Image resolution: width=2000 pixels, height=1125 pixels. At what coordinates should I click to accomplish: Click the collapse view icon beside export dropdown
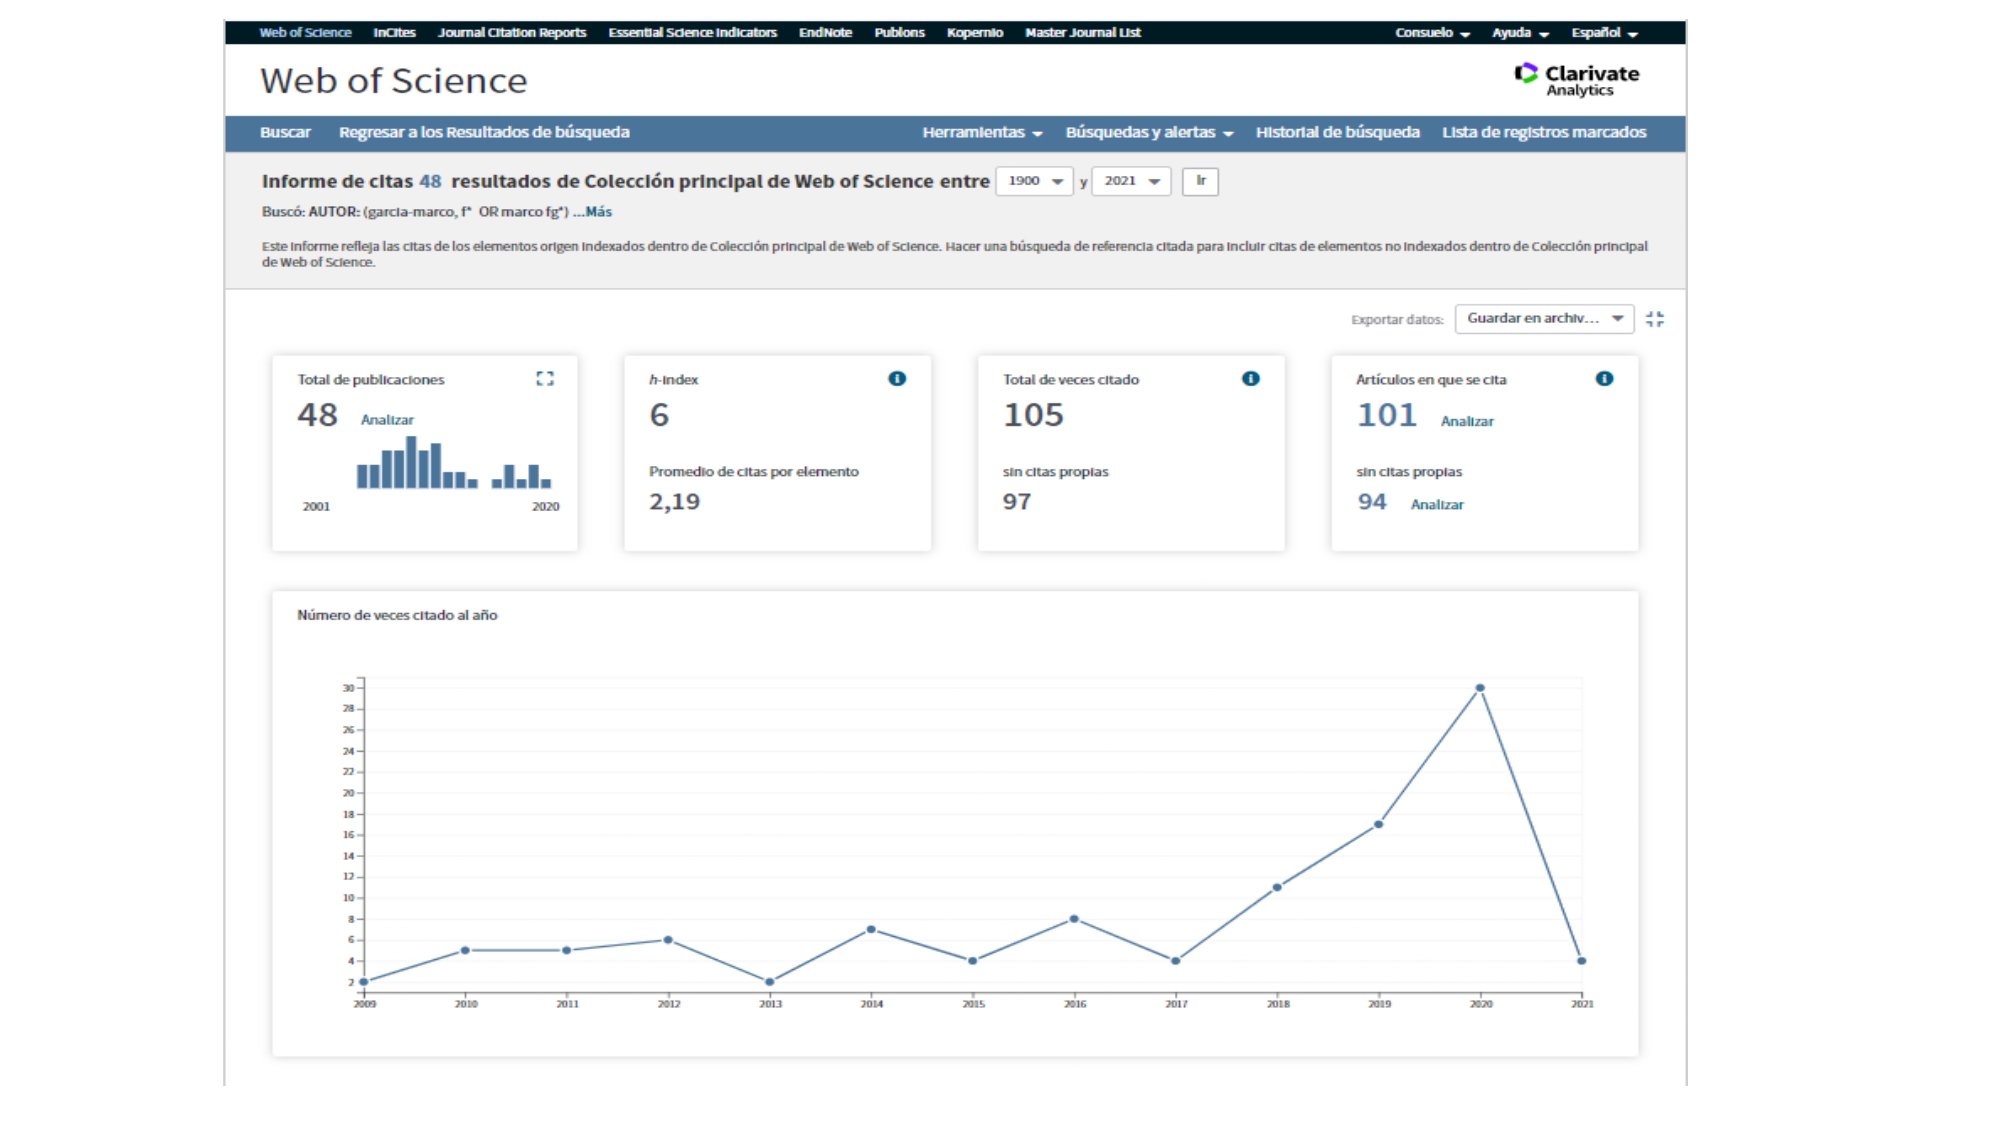coord(1655,319)
